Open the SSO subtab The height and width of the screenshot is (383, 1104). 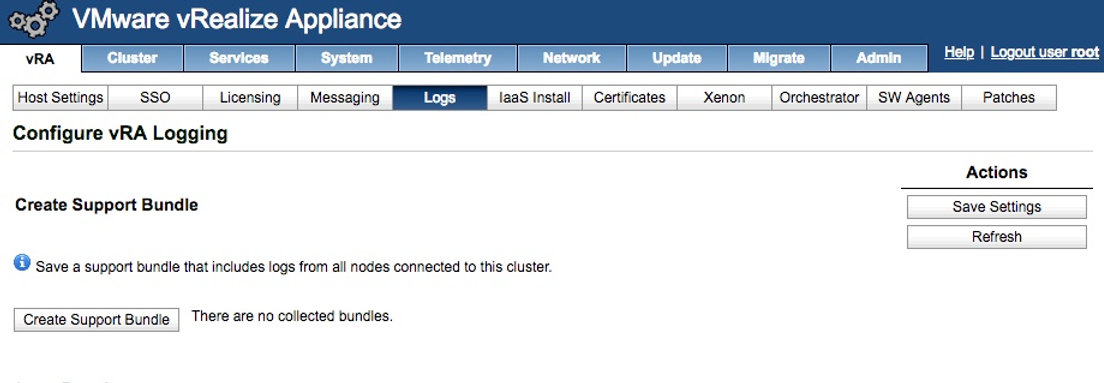pos(155,98)
